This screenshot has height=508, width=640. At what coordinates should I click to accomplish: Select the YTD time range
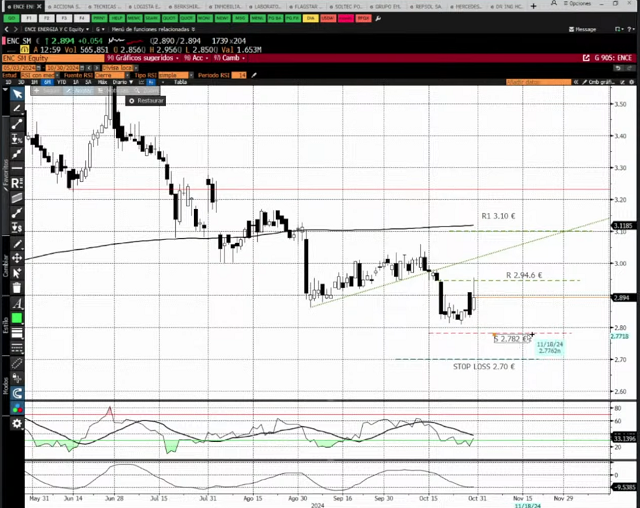pos(61,82)
